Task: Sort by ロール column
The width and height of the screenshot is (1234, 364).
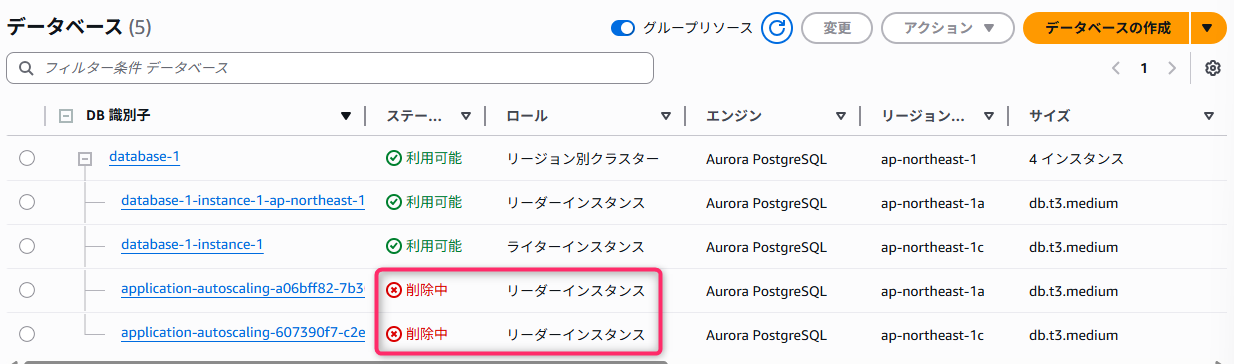Action: pyautogui.click(x=666, y=116)
